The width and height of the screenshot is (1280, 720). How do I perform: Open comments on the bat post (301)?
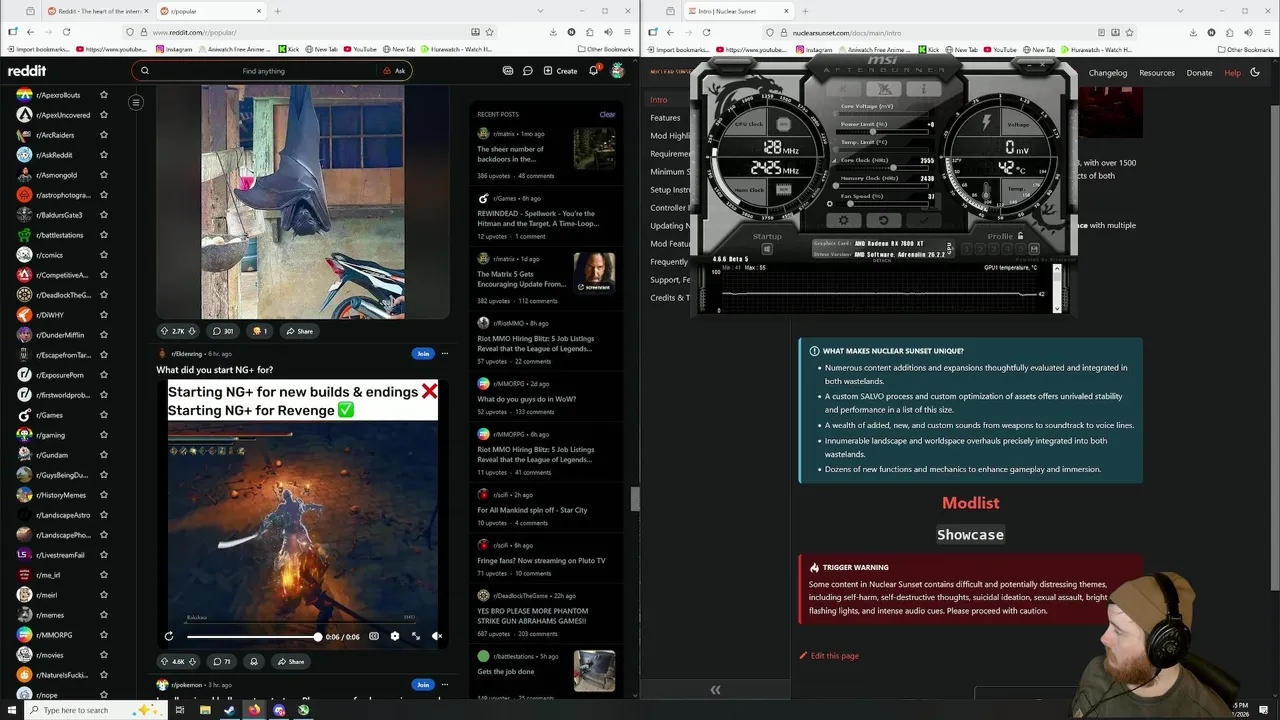(223, 331)
